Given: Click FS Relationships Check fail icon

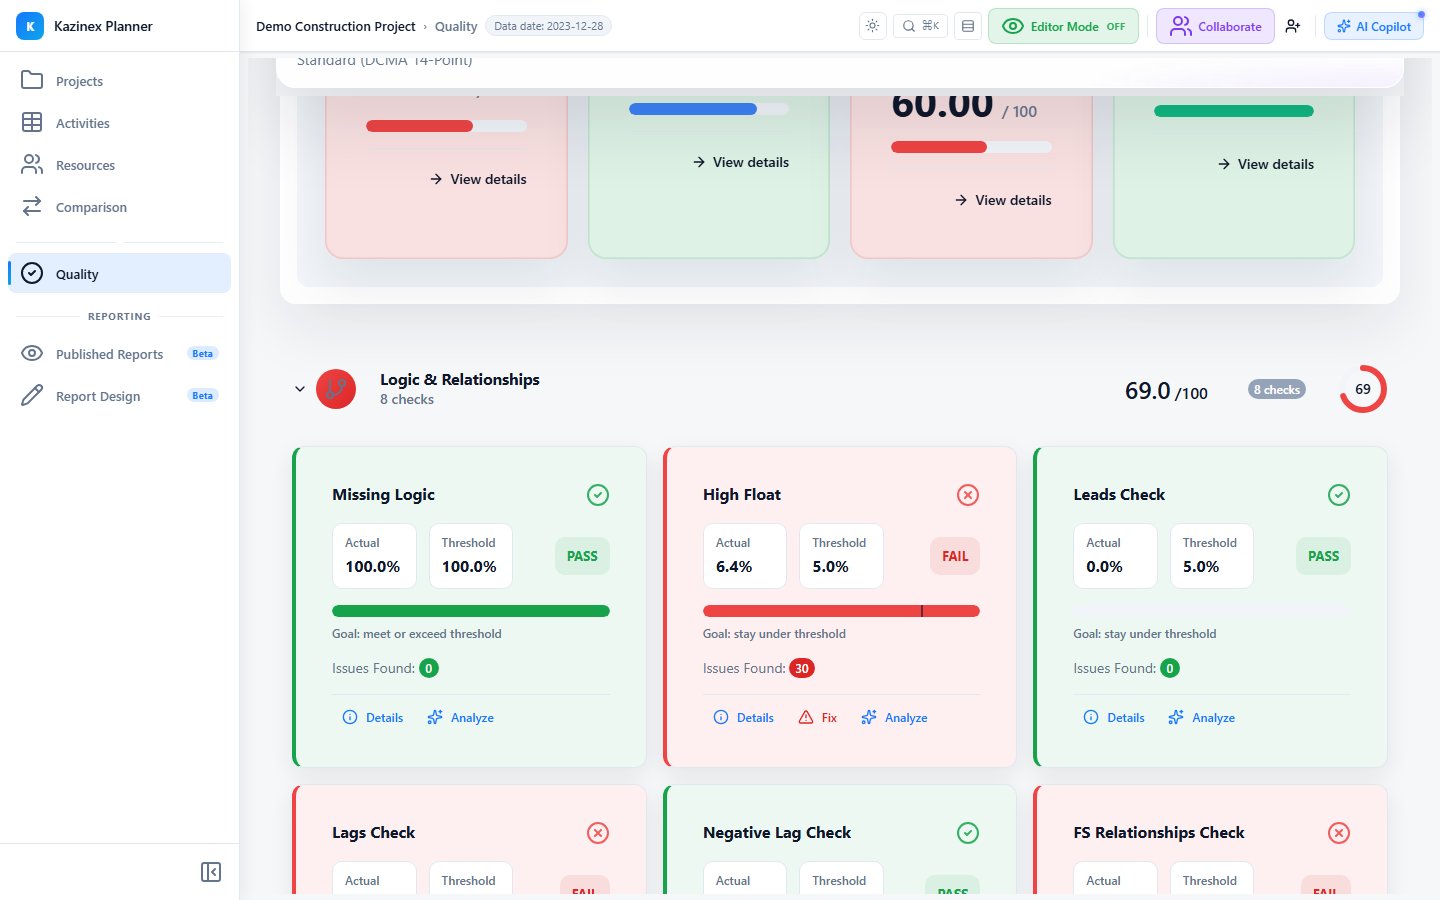Looking at the screenshot, I should click(1339, 833).
